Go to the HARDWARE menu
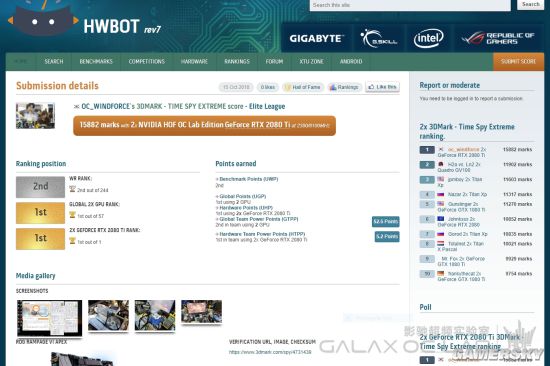This screenshot has width=550, height=366. click(x=194, y=61)
